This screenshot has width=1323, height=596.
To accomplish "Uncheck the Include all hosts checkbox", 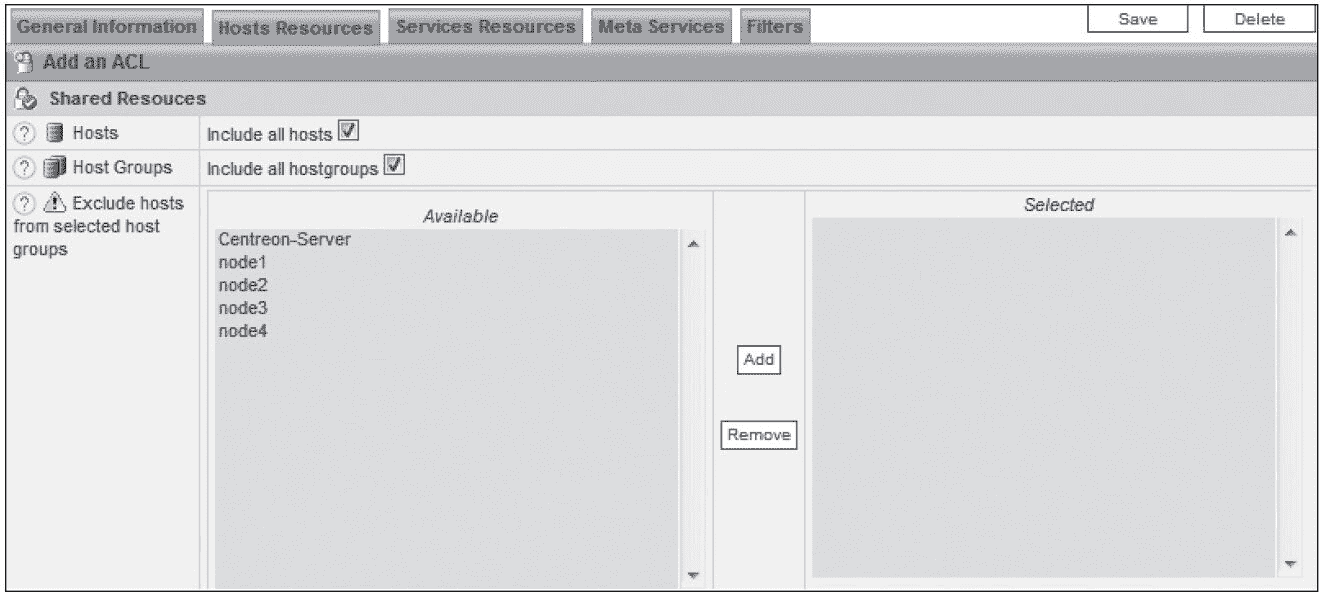I will click(347, 130).
